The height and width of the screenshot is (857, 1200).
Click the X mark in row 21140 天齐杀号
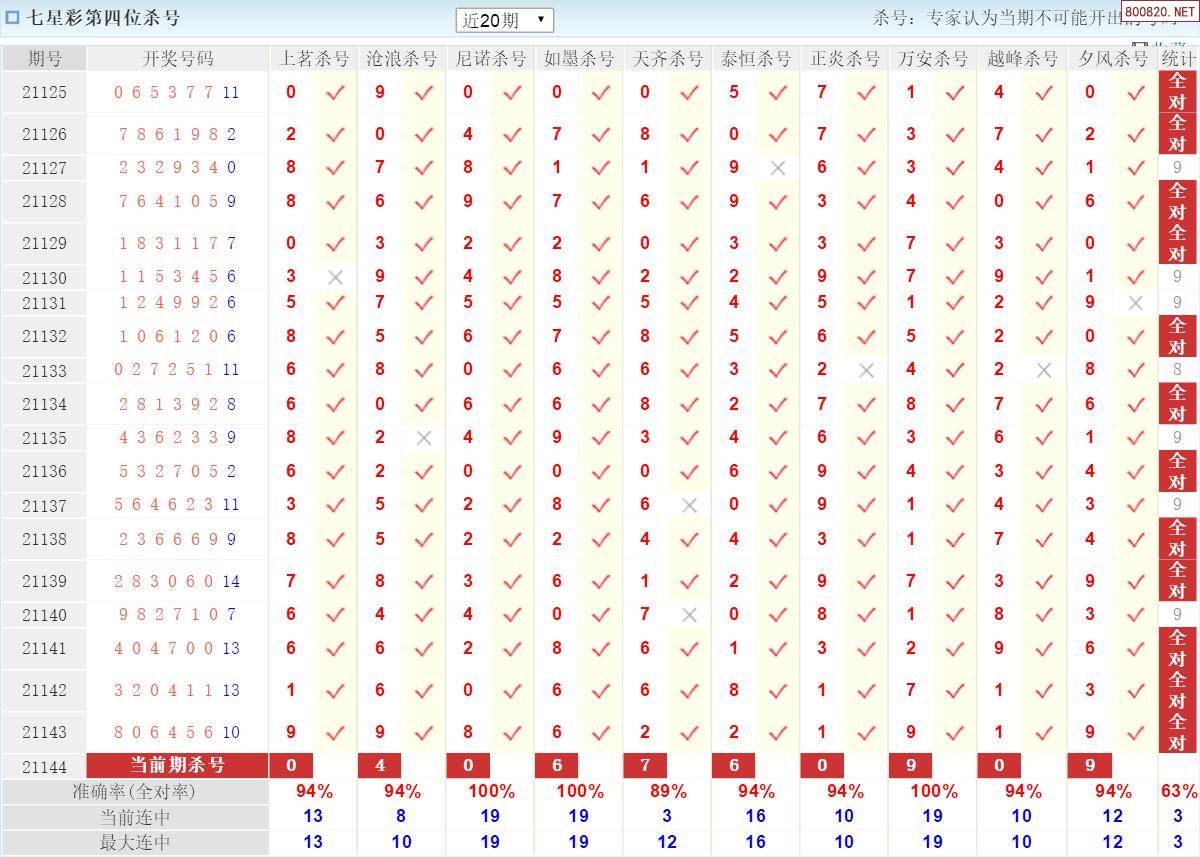point(689,615)
